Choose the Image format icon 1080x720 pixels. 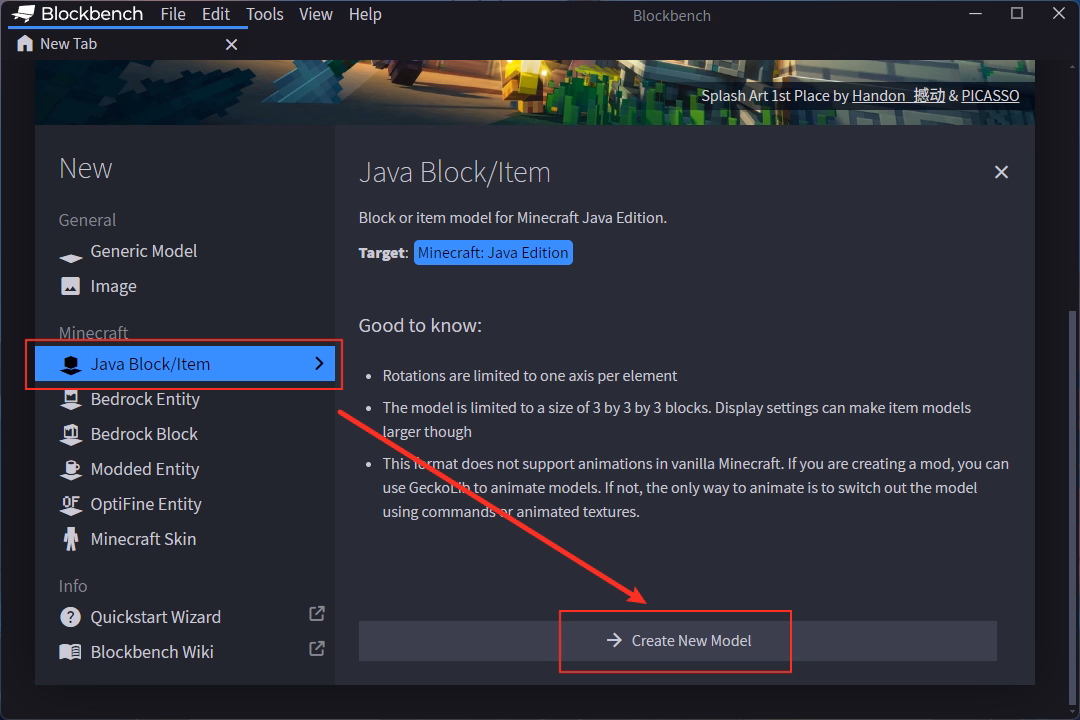point(70,286)
